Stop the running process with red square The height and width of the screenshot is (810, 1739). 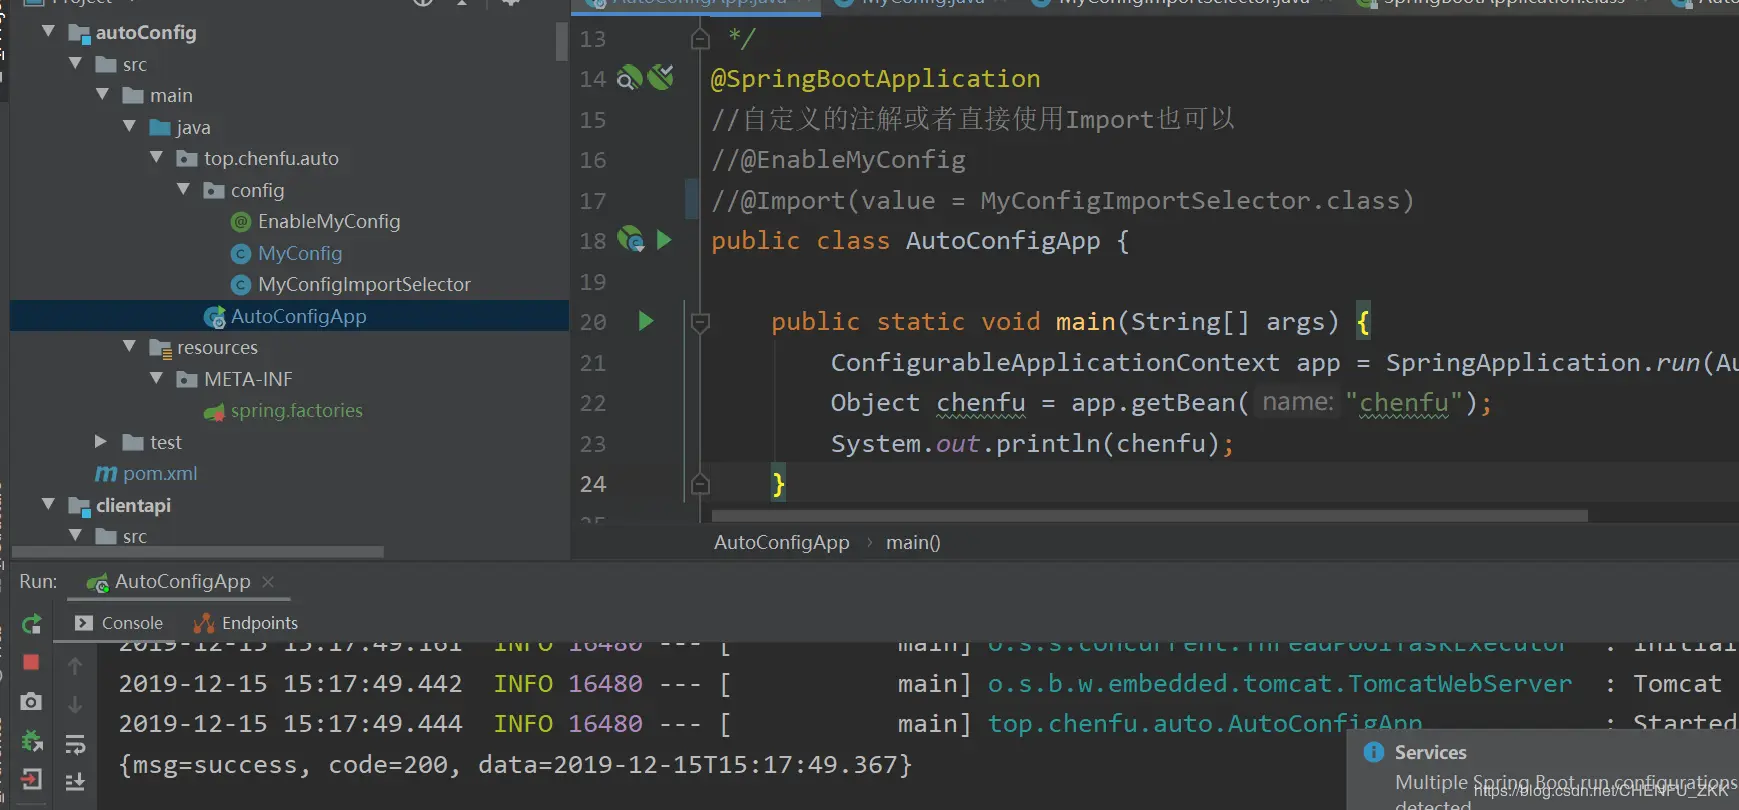point(31,662)
